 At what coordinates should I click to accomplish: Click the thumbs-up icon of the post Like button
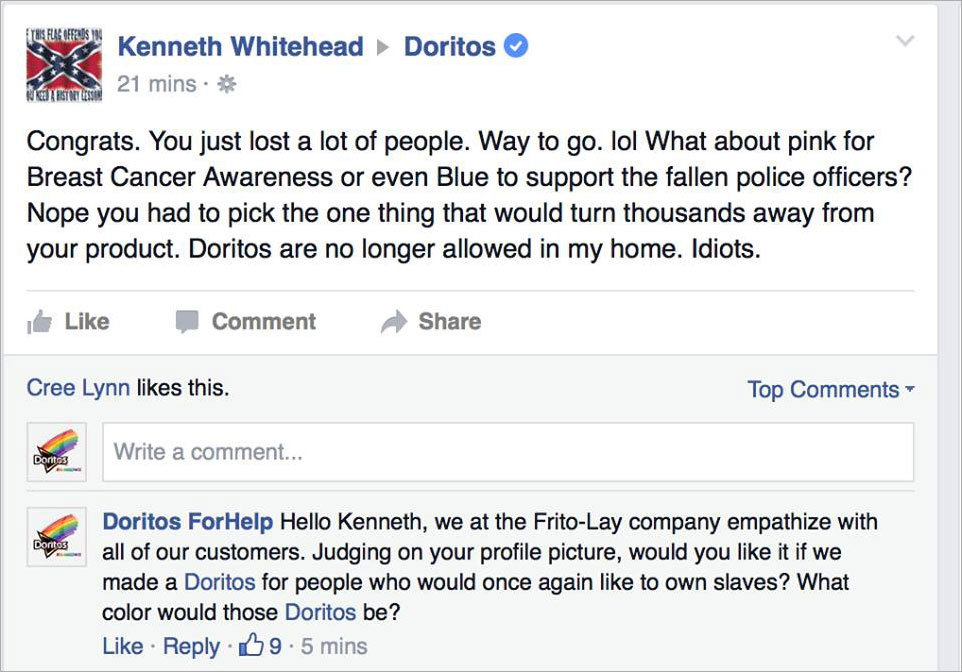pyautogui.click(x=40, y=321)
